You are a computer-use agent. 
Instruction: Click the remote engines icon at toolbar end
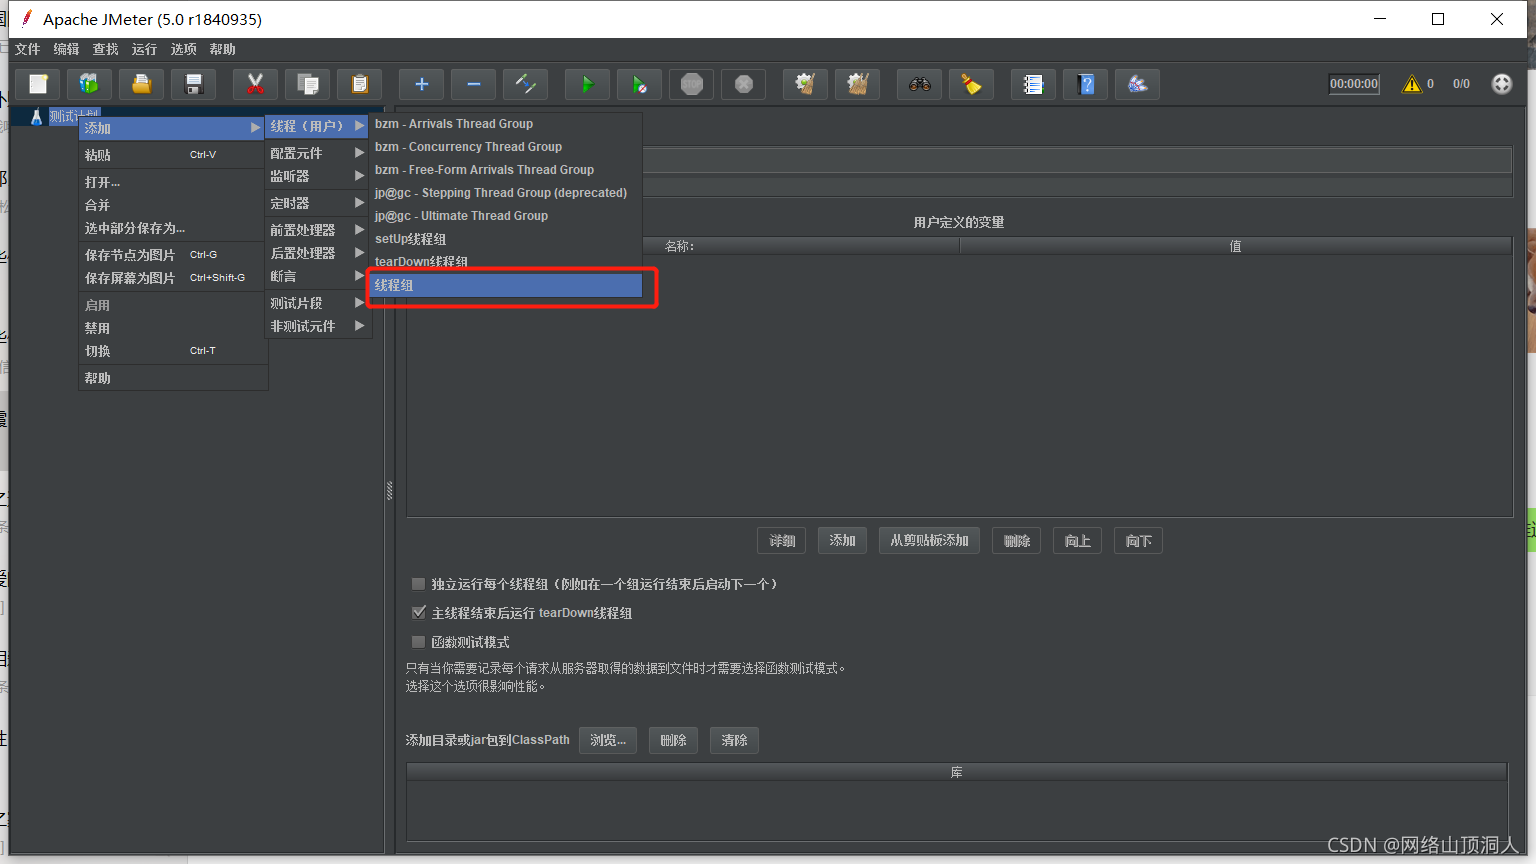(1502, 84)
